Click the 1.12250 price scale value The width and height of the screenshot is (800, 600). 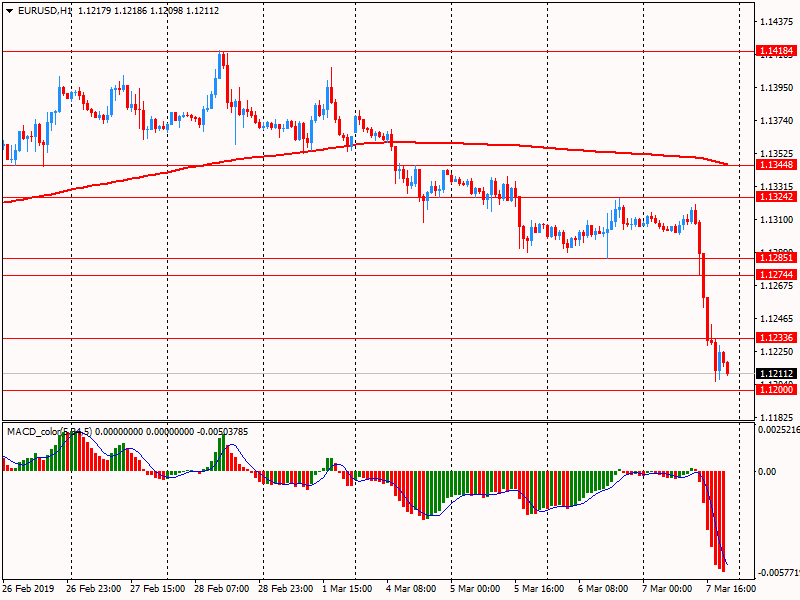[777, 352]
